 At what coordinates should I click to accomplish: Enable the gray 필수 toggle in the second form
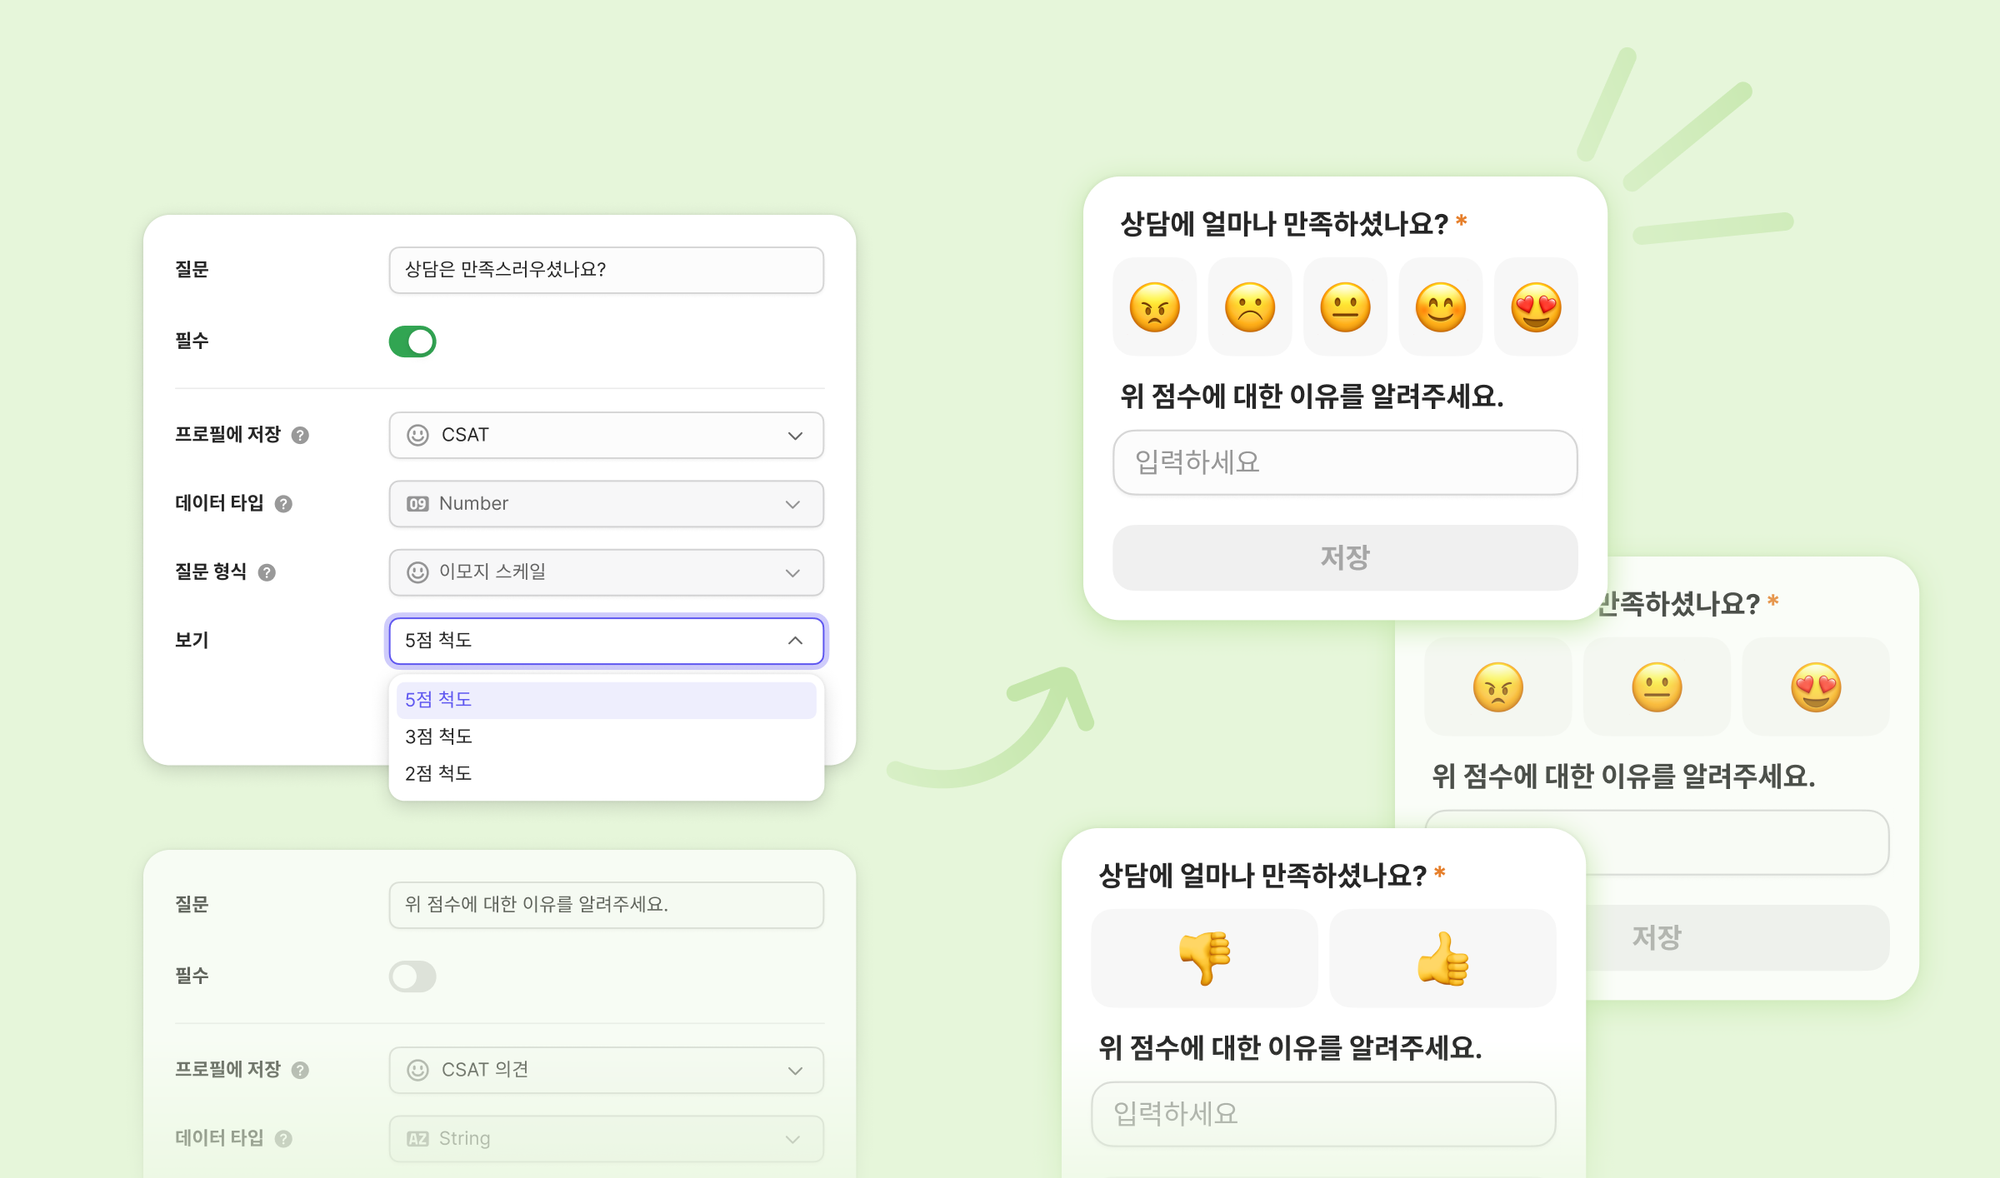412,976
